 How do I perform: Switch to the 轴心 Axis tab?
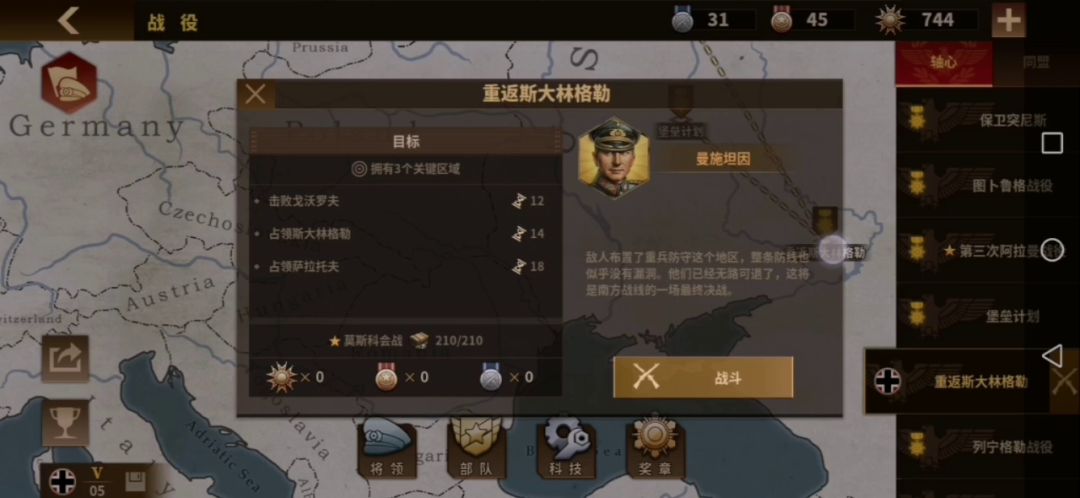click(x=944, y=63)
